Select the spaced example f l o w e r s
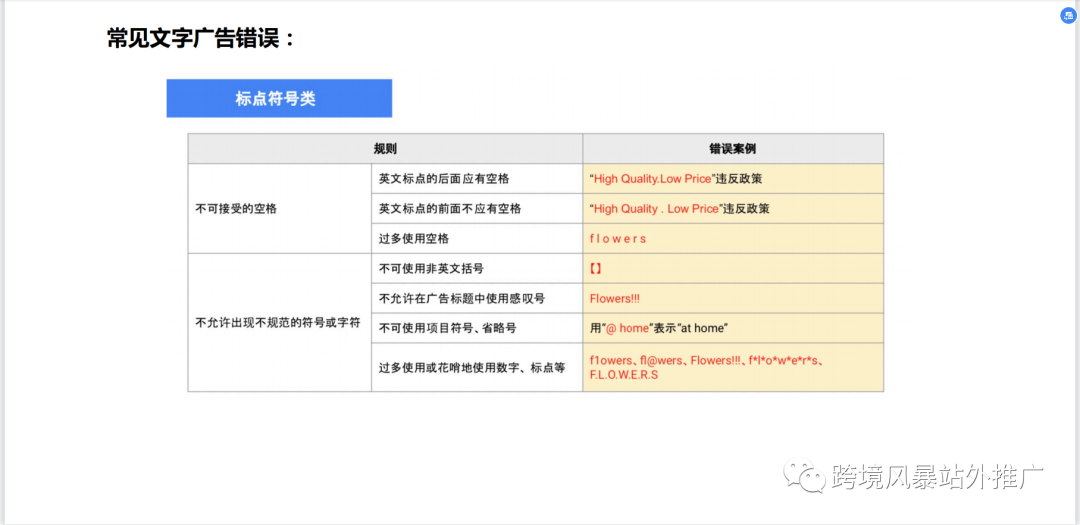This screenshot has width=1080, height=525. point(618,238)
